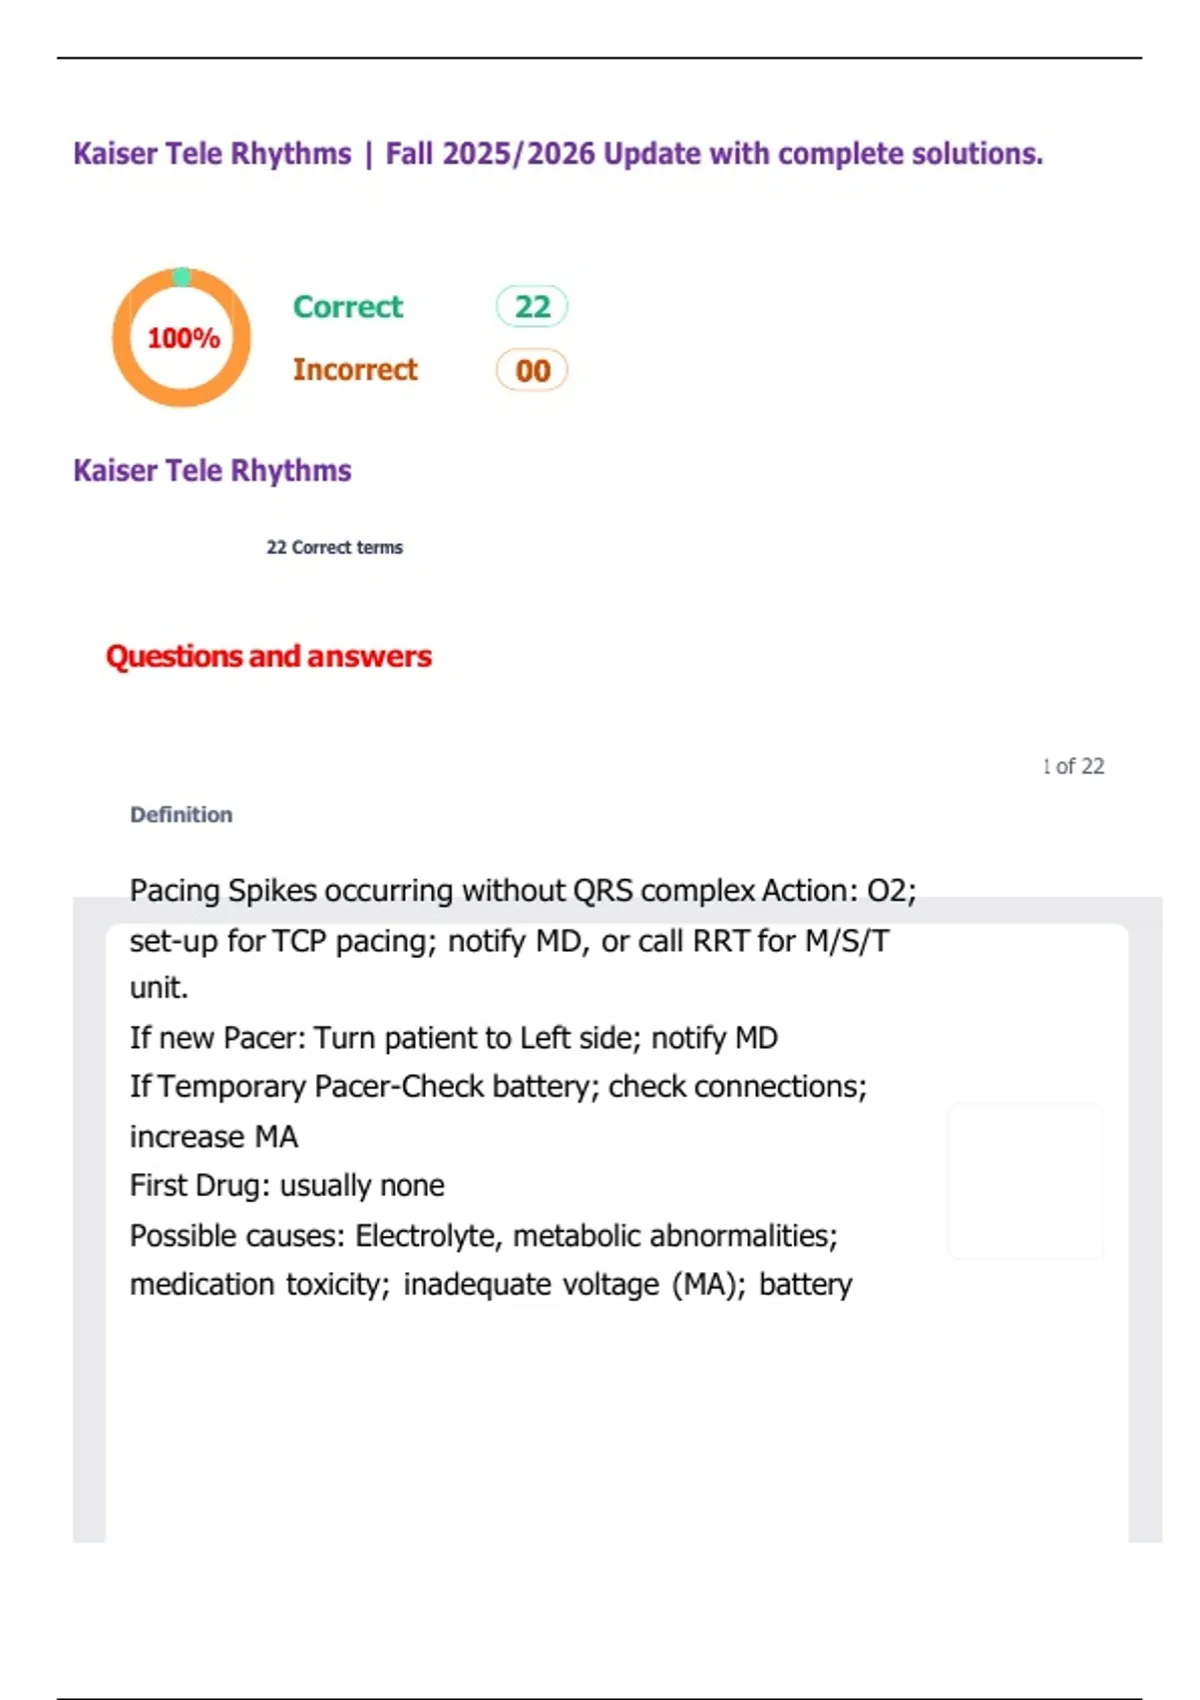Click the red Questions and answers heading
The image size is (1200, 1700).
[x=269, y=657]
